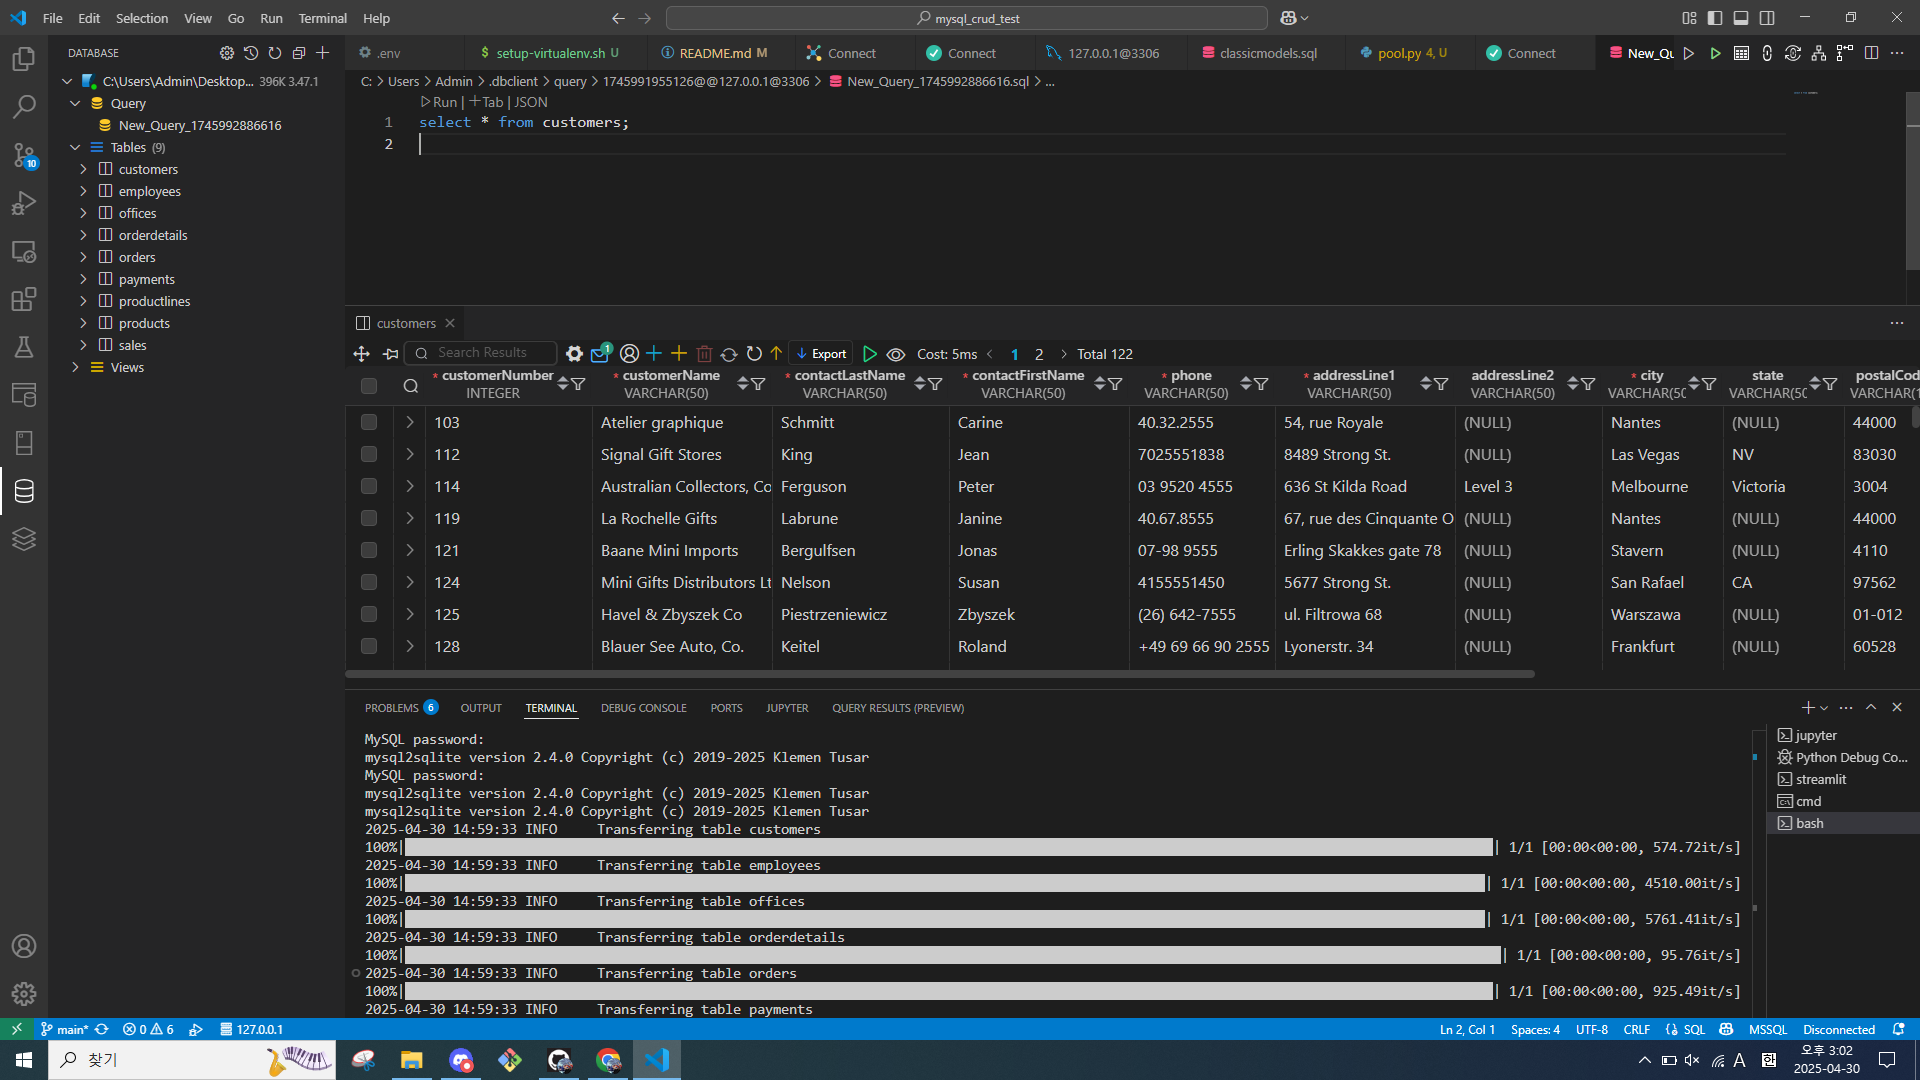Check the select-all checkbox in the table header
Screen dimensions: 1920x1080
[369, 385]
